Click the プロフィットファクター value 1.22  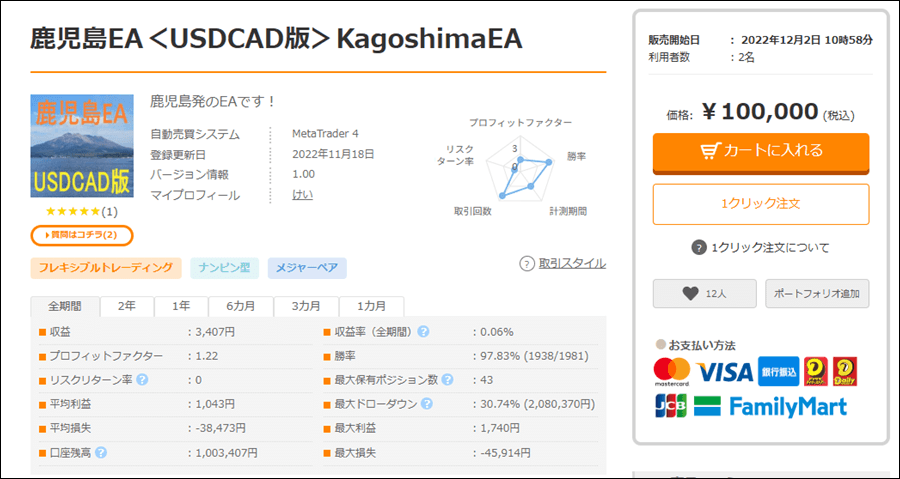pos(207,356)
